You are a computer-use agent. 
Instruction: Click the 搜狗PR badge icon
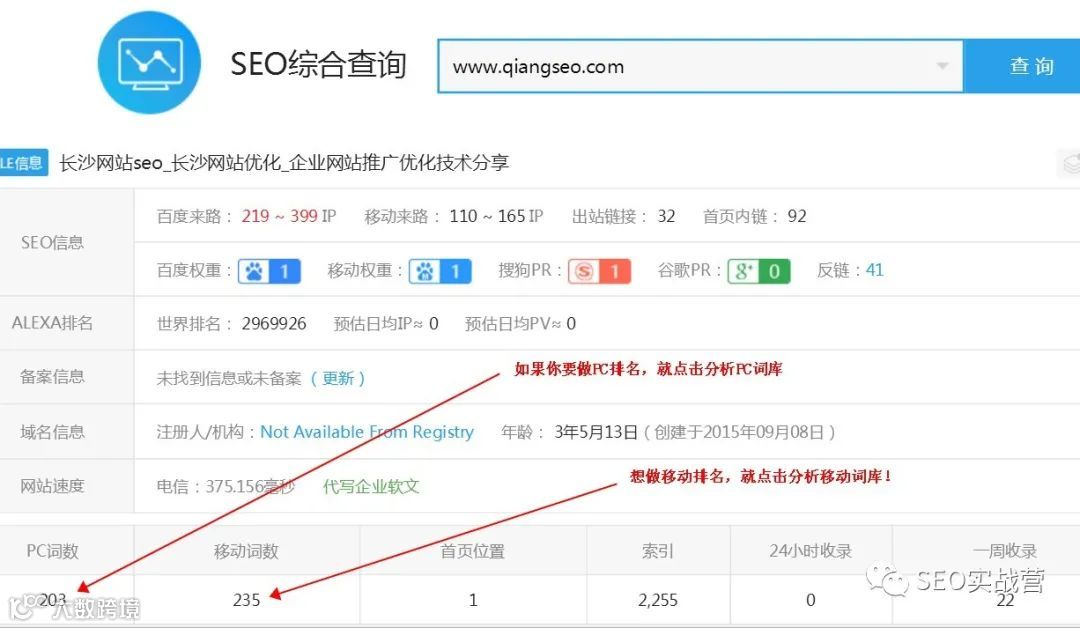pyautogui.click(x=599, y=271)
